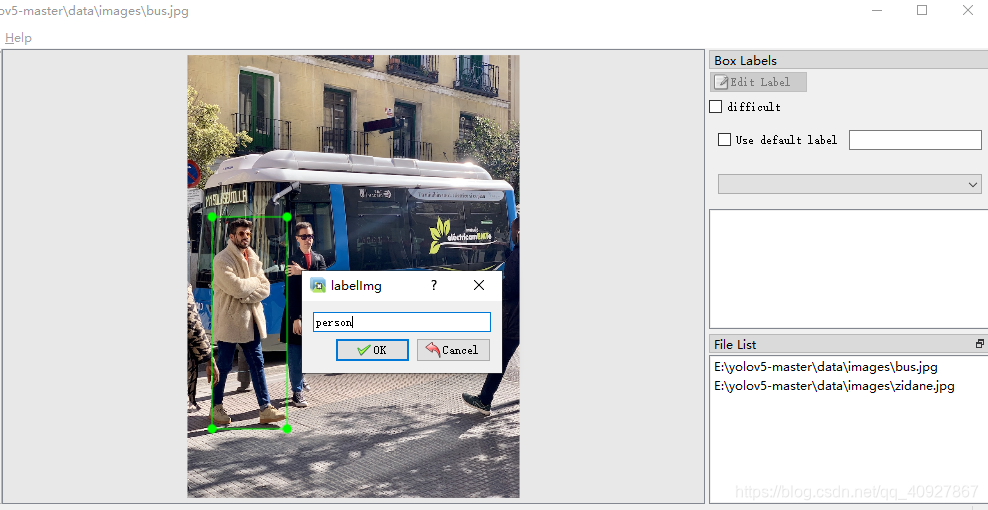Select bus.jpg in the File List
This screenshot has width=988, height=510.
pos(825,366)
